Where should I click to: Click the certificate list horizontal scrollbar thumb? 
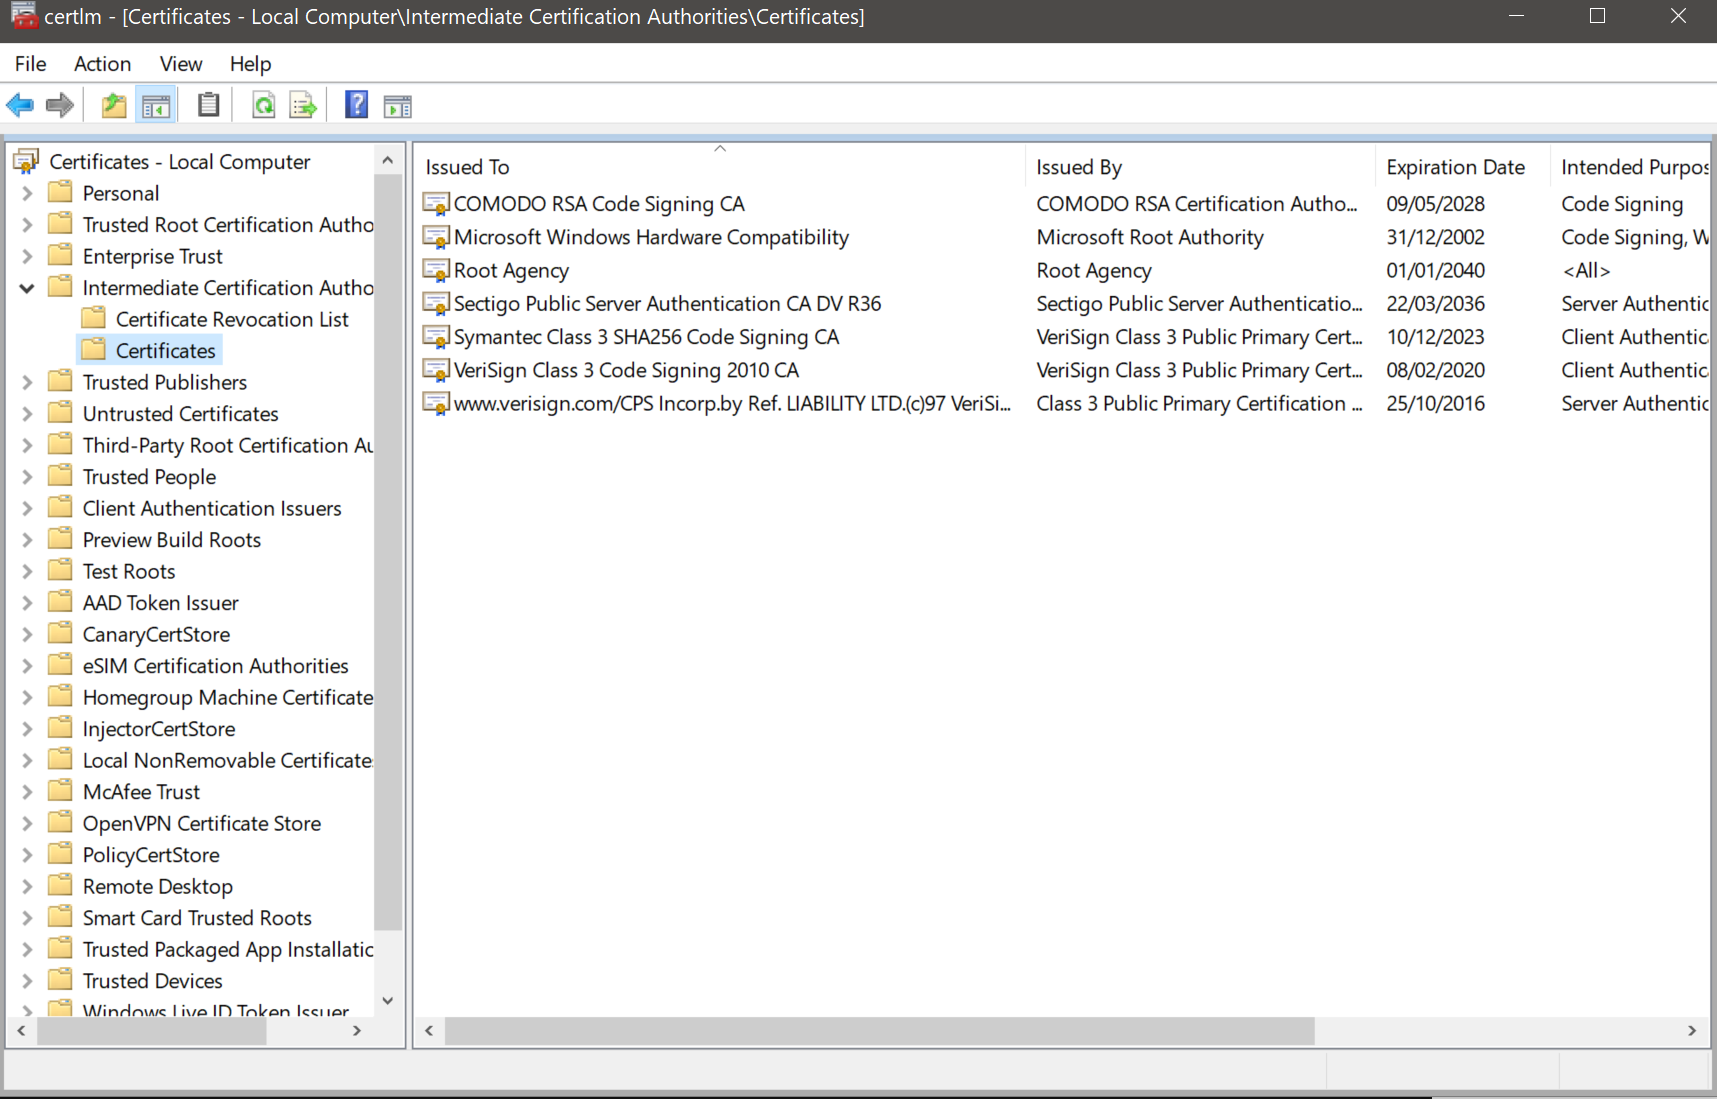[x=879, y=1030]
